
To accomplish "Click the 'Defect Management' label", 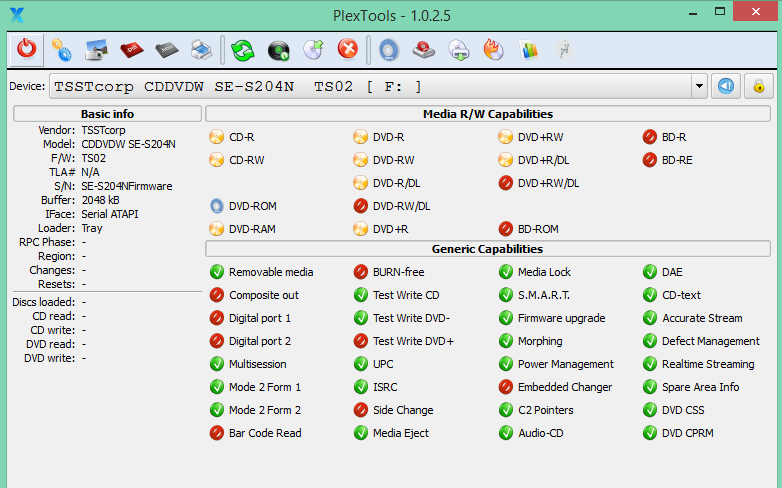I will pos(711,341).
